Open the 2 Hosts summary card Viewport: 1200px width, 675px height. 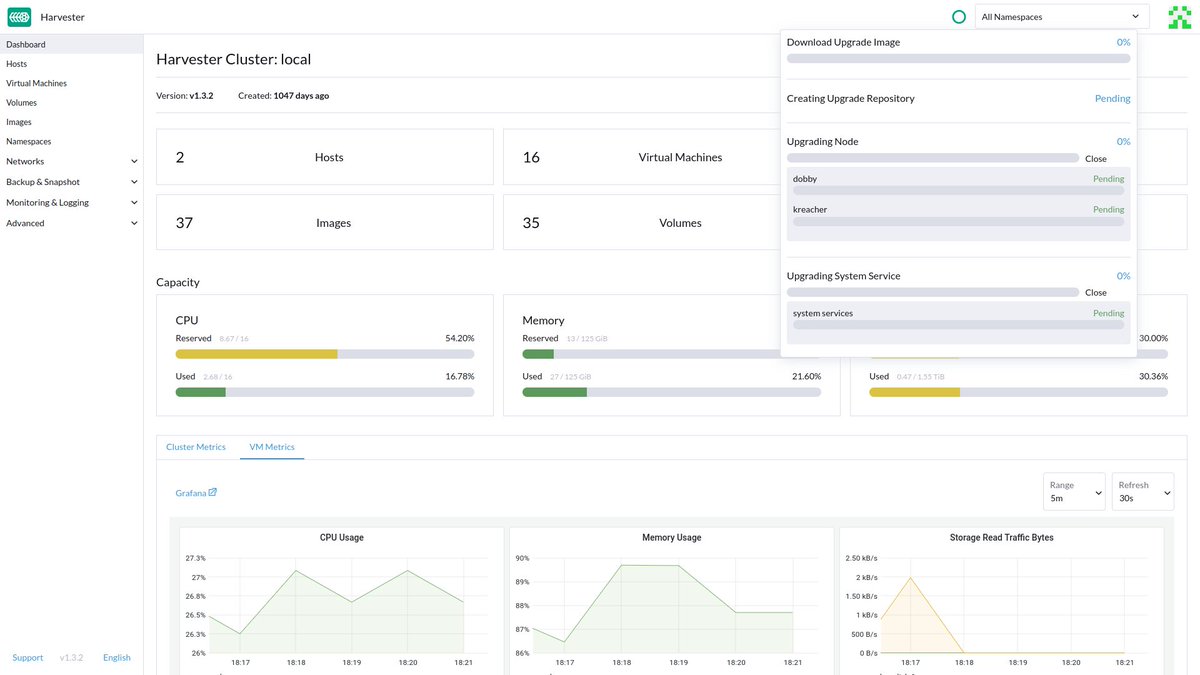pos(325,157)
